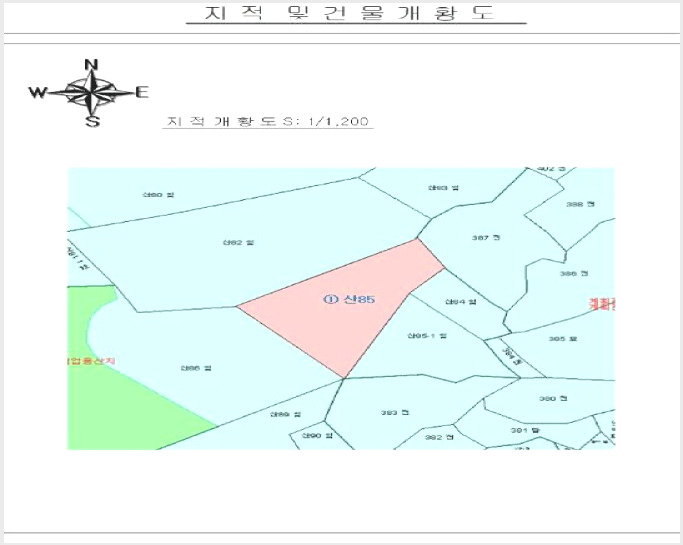This screenshot has width=683, height=545.
Task: Click the parcel label '산80 임'
Action: point(159,194)
